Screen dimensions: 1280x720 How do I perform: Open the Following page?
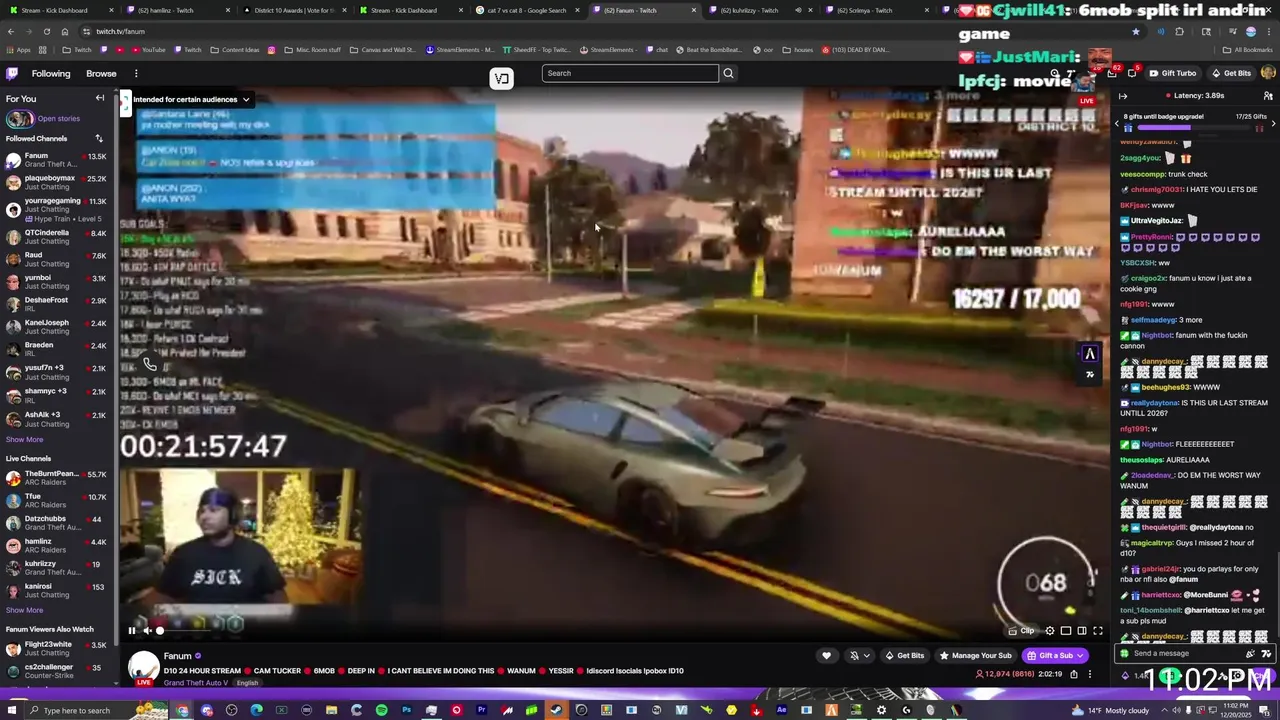(51, 73)
